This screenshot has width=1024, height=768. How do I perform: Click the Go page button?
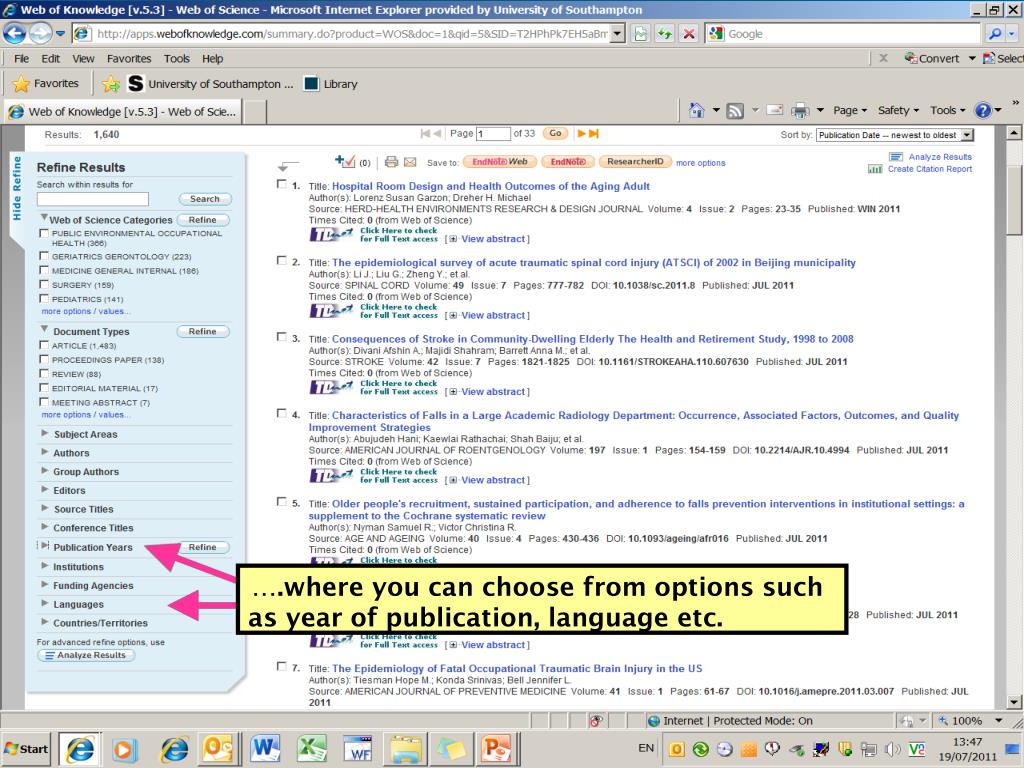tap(555, 133)
